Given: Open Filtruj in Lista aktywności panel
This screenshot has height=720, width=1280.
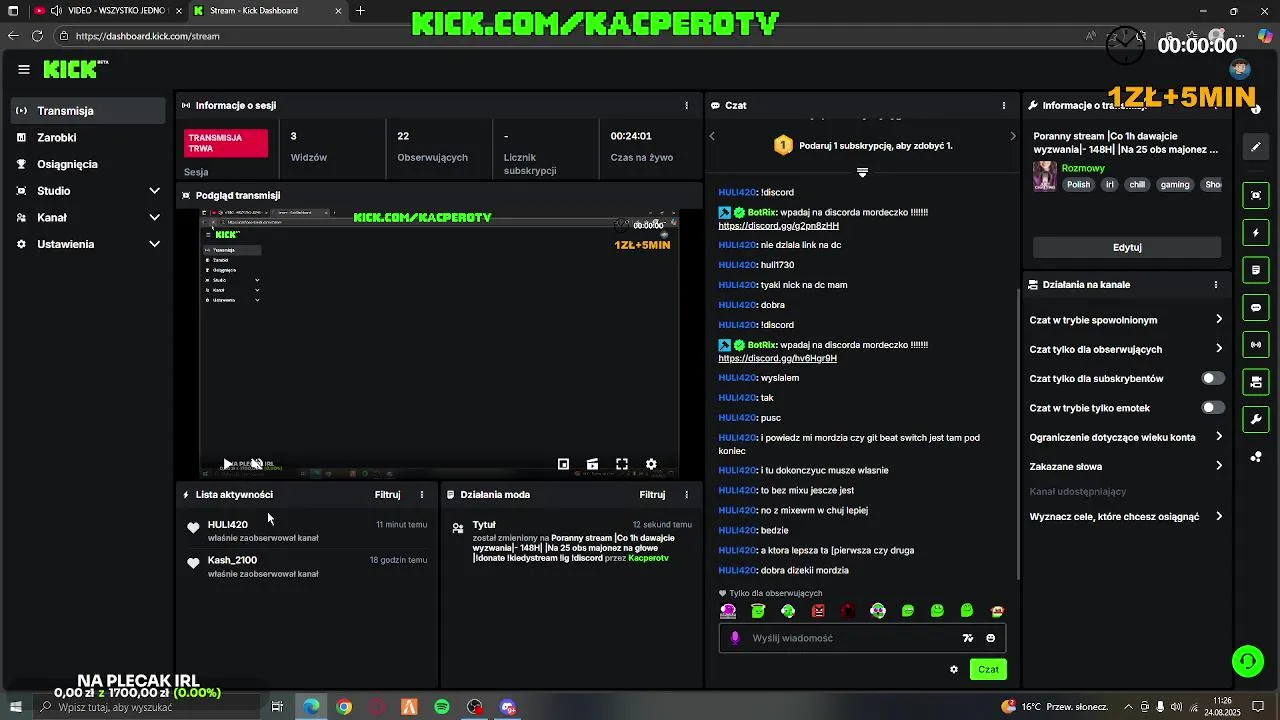Looking at the screenshot, I should (387, 495).
